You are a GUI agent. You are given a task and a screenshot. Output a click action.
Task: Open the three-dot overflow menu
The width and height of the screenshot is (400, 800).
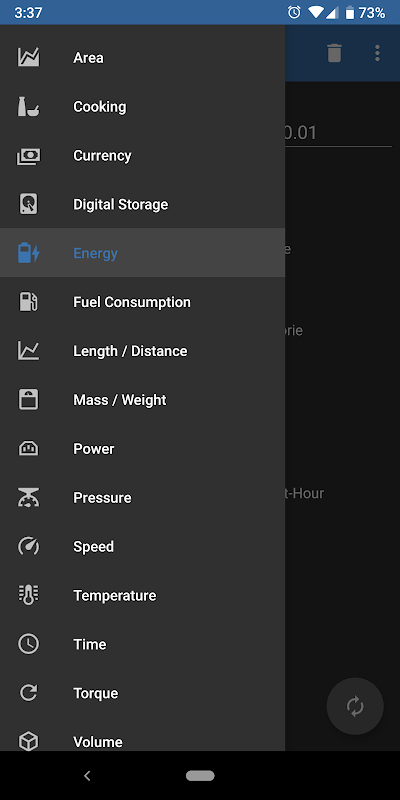[377, 53]
